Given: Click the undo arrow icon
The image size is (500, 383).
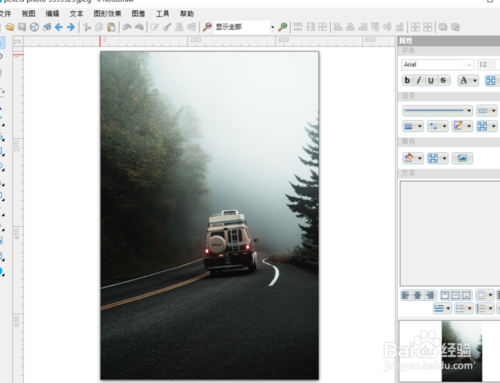Looking at the screenshot, I should (127, 27).
